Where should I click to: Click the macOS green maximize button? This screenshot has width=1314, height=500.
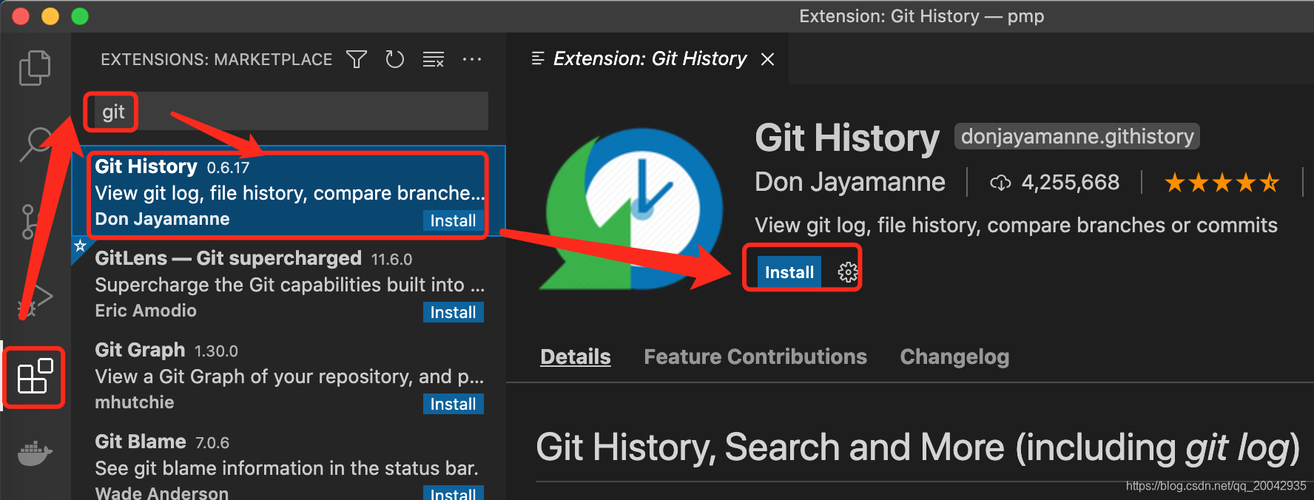[80, 16]
